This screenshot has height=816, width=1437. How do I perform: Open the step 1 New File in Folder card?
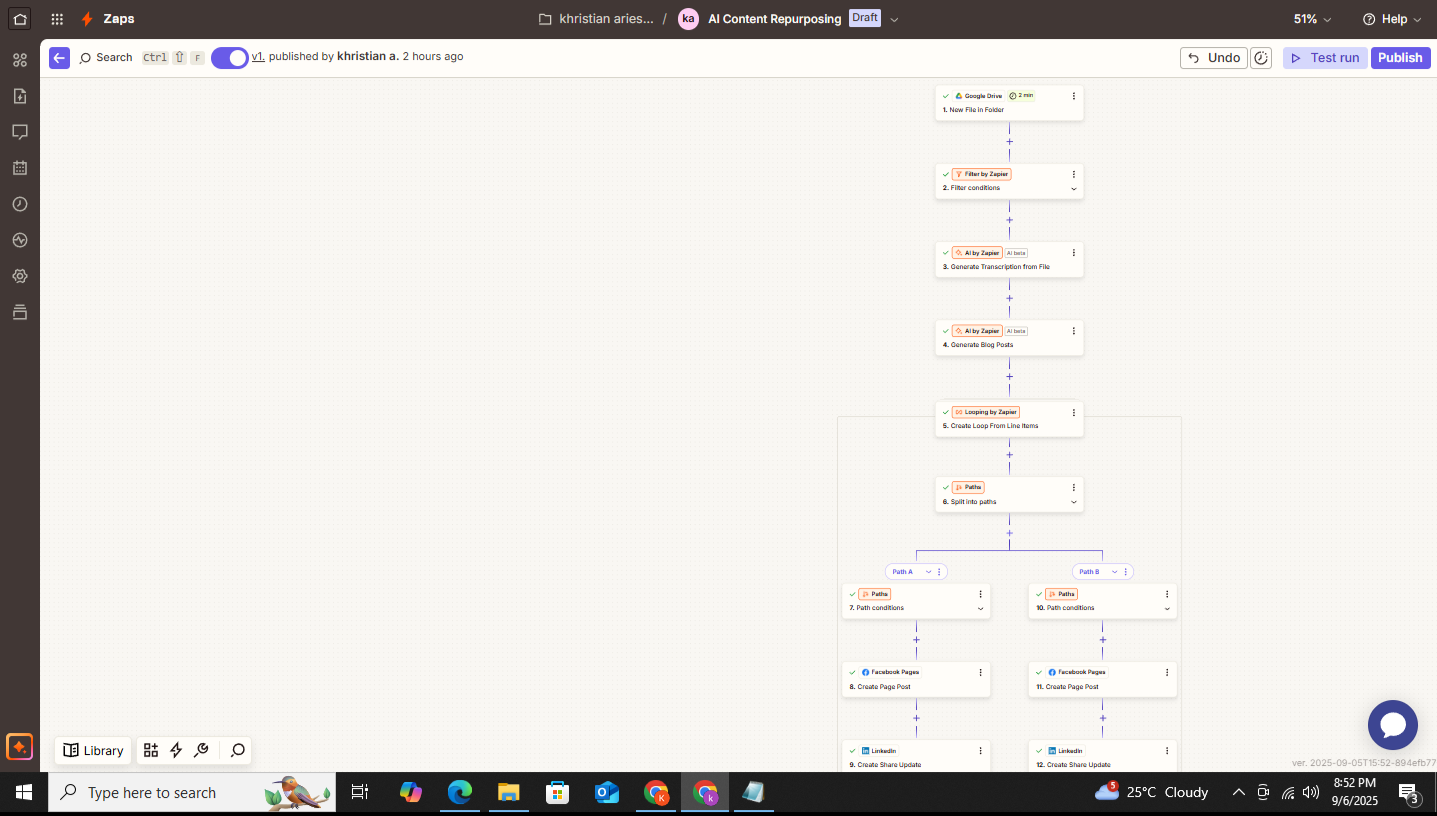(1009, 102)
